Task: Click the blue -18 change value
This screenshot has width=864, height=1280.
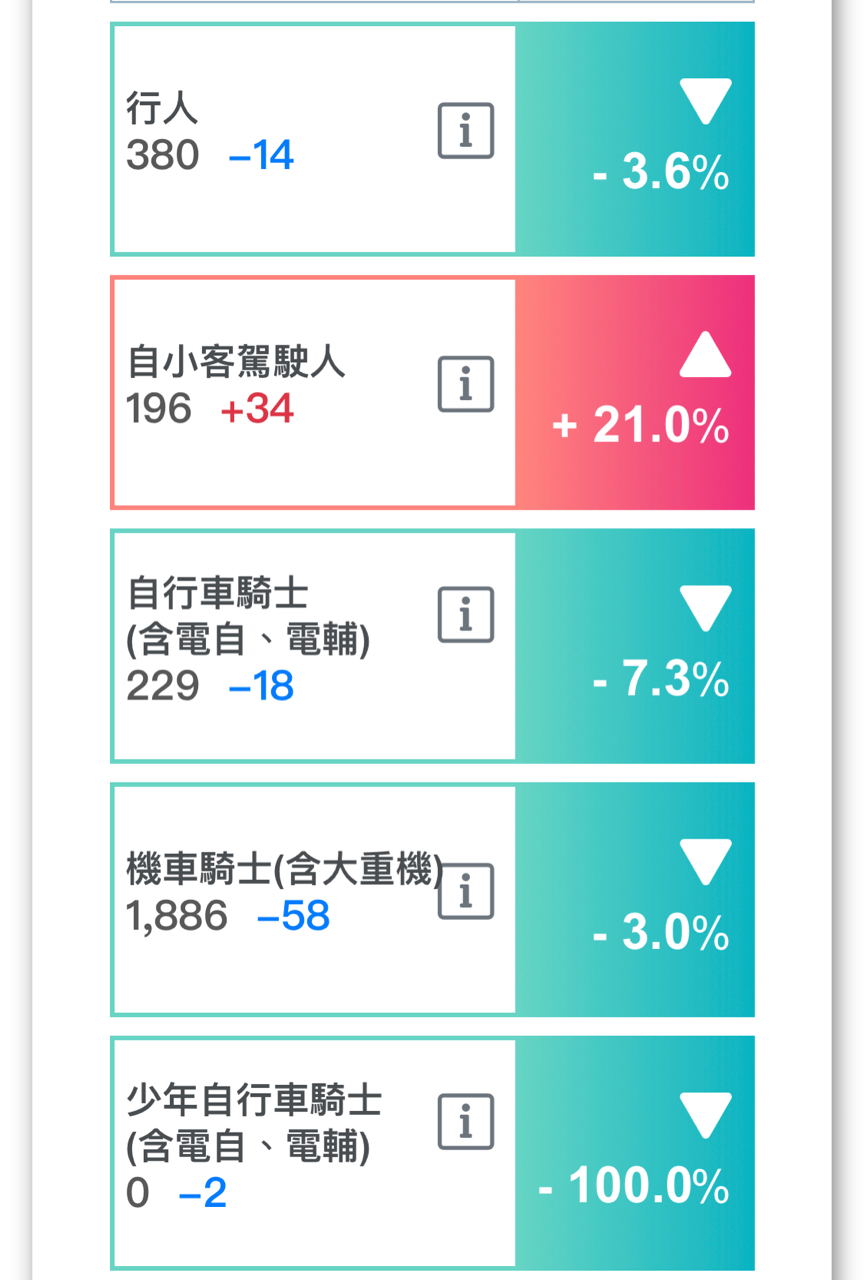Action: pos(261,686)
